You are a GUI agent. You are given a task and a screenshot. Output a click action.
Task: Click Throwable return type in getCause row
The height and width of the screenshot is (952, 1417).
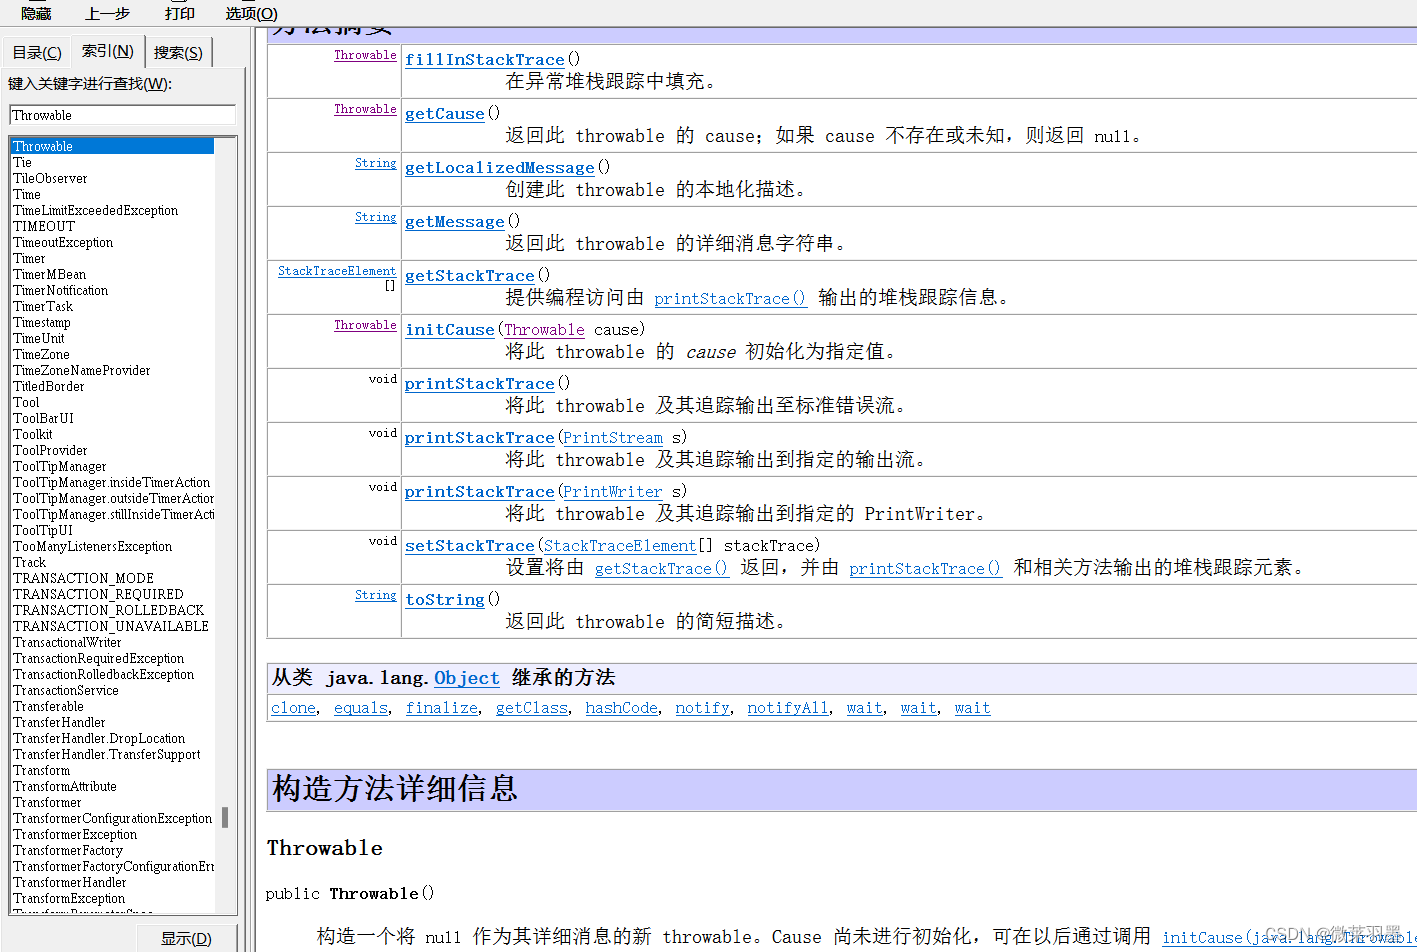coord(365,109)
